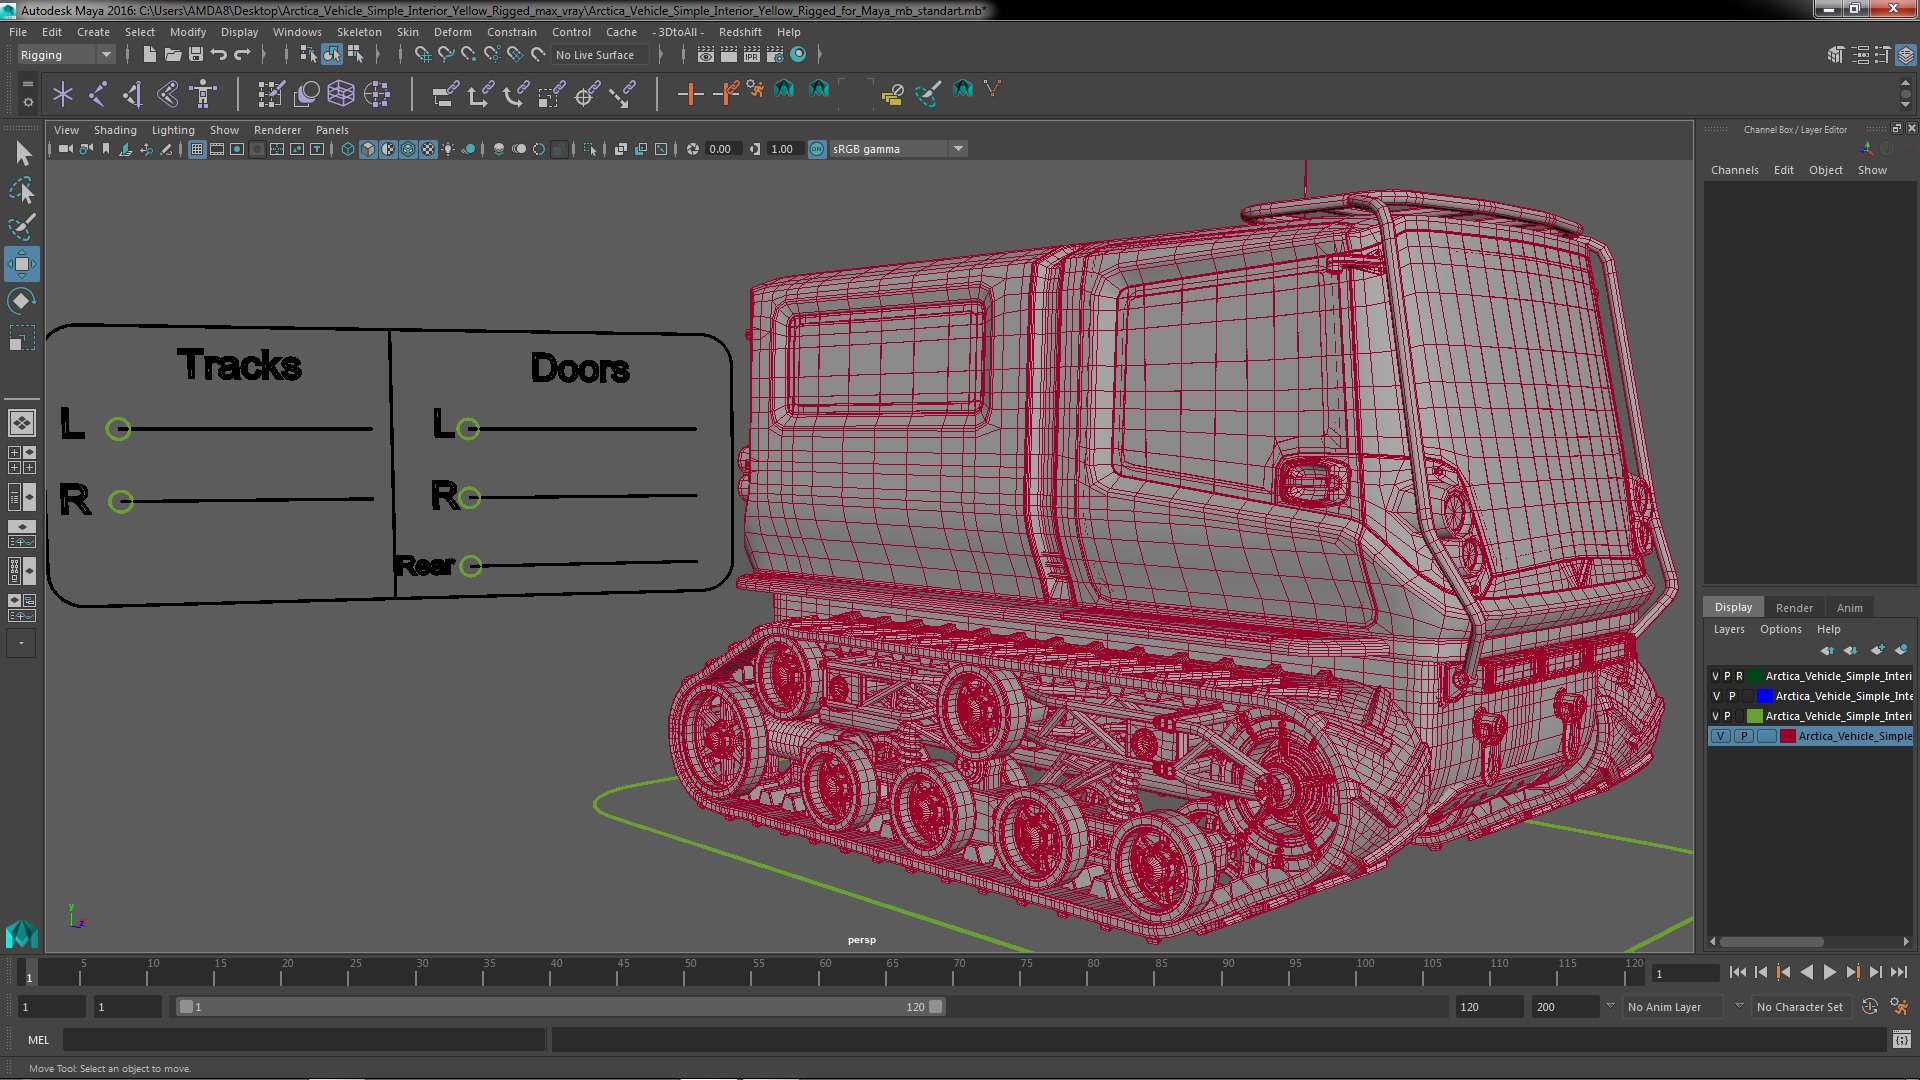Click the Display tab in bottom panel
1920x1080 pixels.
pos(1733,607)
